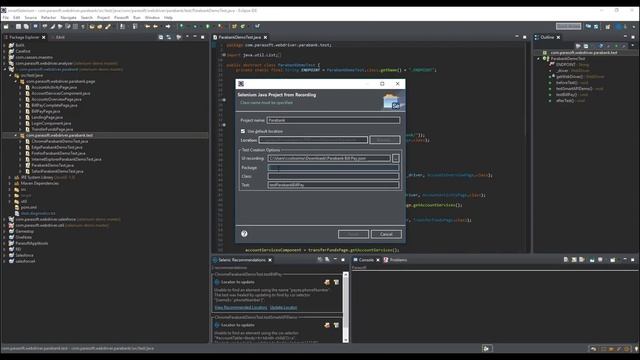
Task: Close the Package Explorer tab
Action: click(44, 37)
